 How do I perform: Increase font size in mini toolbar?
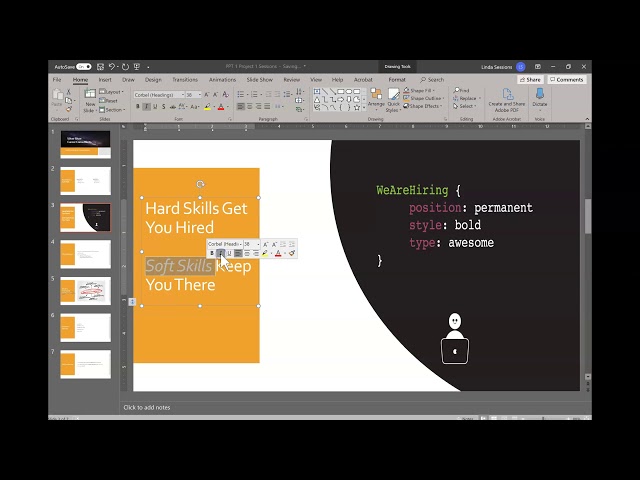coord(266,244)
